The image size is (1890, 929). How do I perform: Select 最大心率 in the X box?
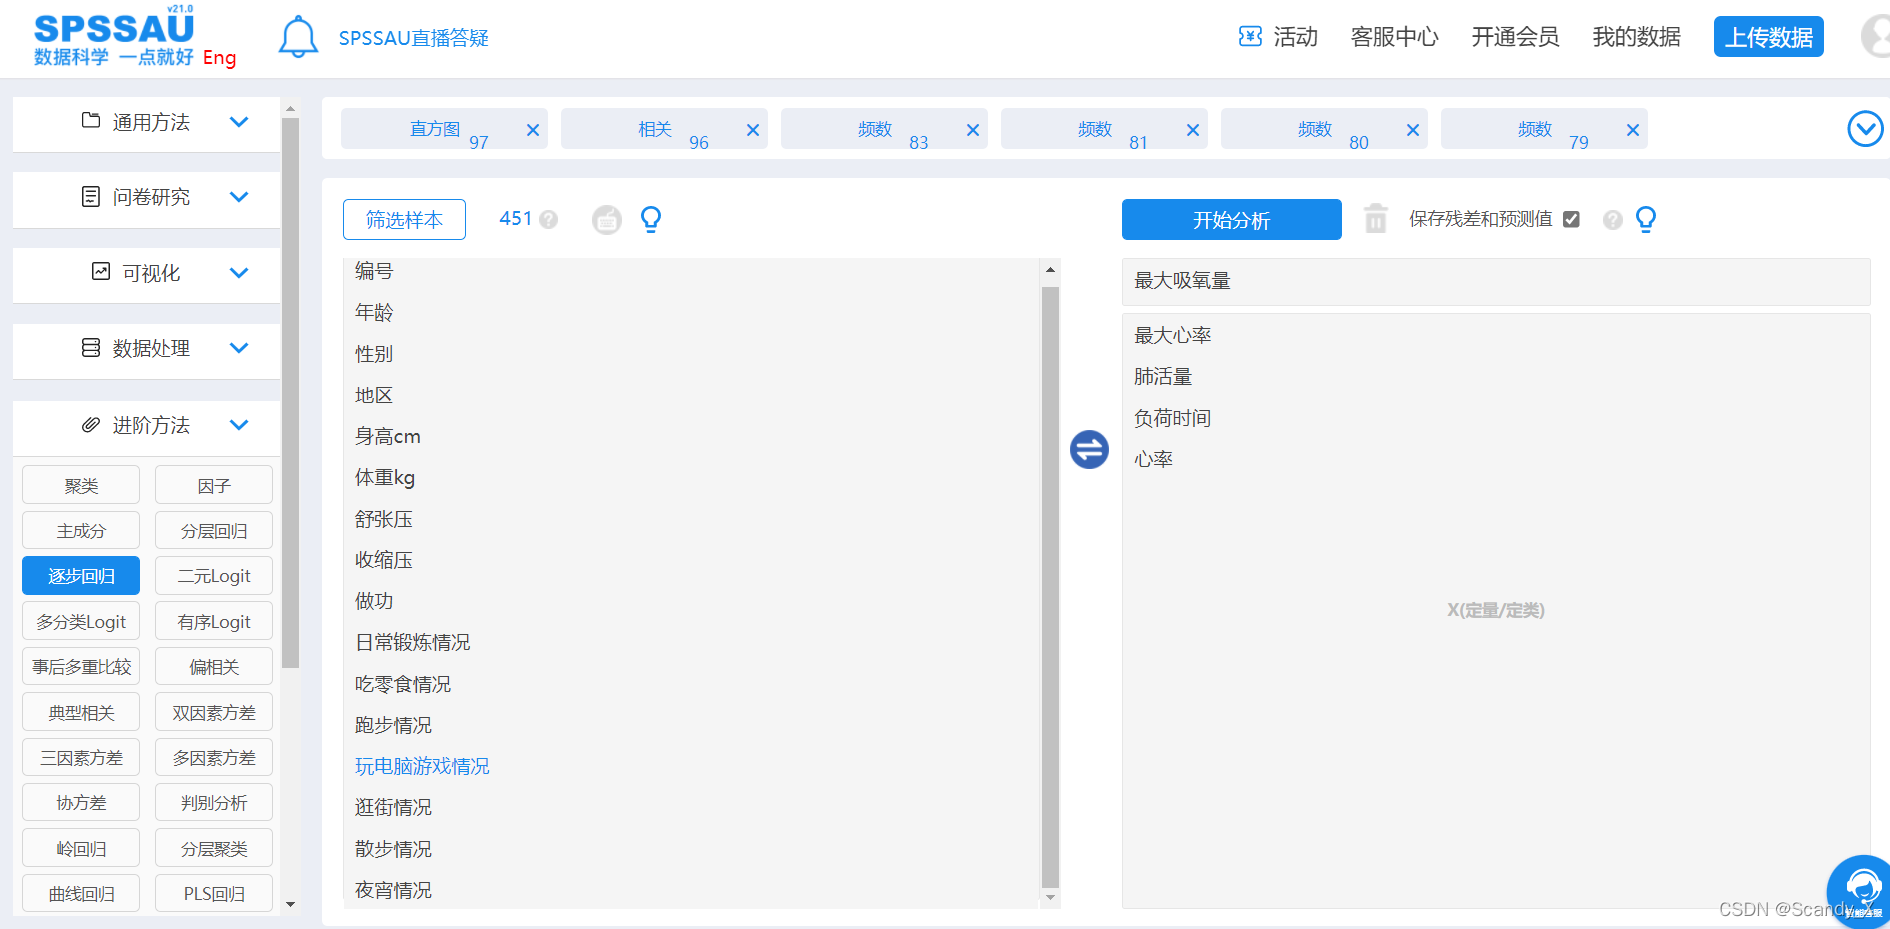click(1172, 335)
